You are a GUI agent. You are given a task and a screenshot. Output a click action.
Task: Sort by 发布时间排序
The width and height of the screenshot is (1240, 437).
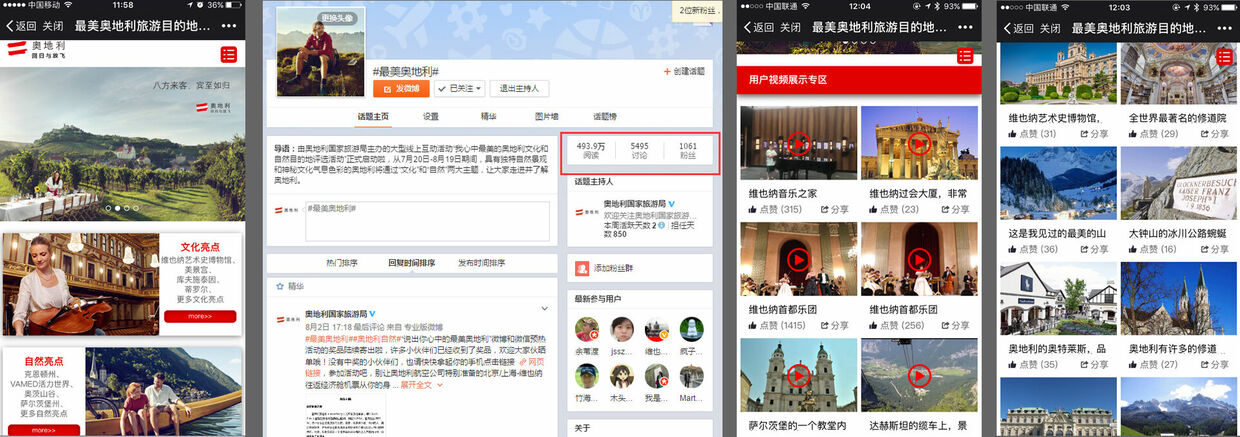point(482,262)
